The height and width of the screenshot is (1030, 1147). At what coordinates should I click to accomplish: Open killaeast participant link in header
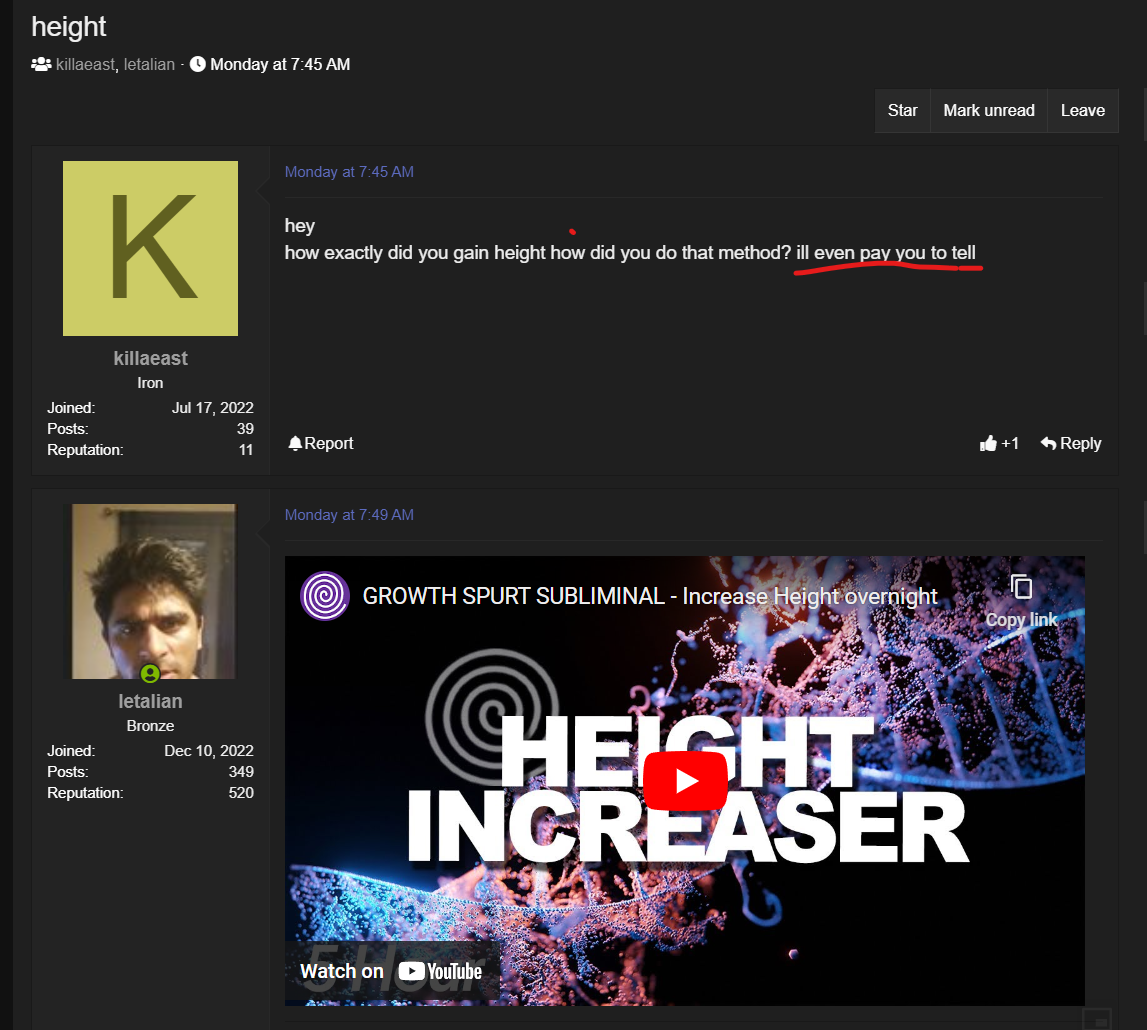click(86, 64)
